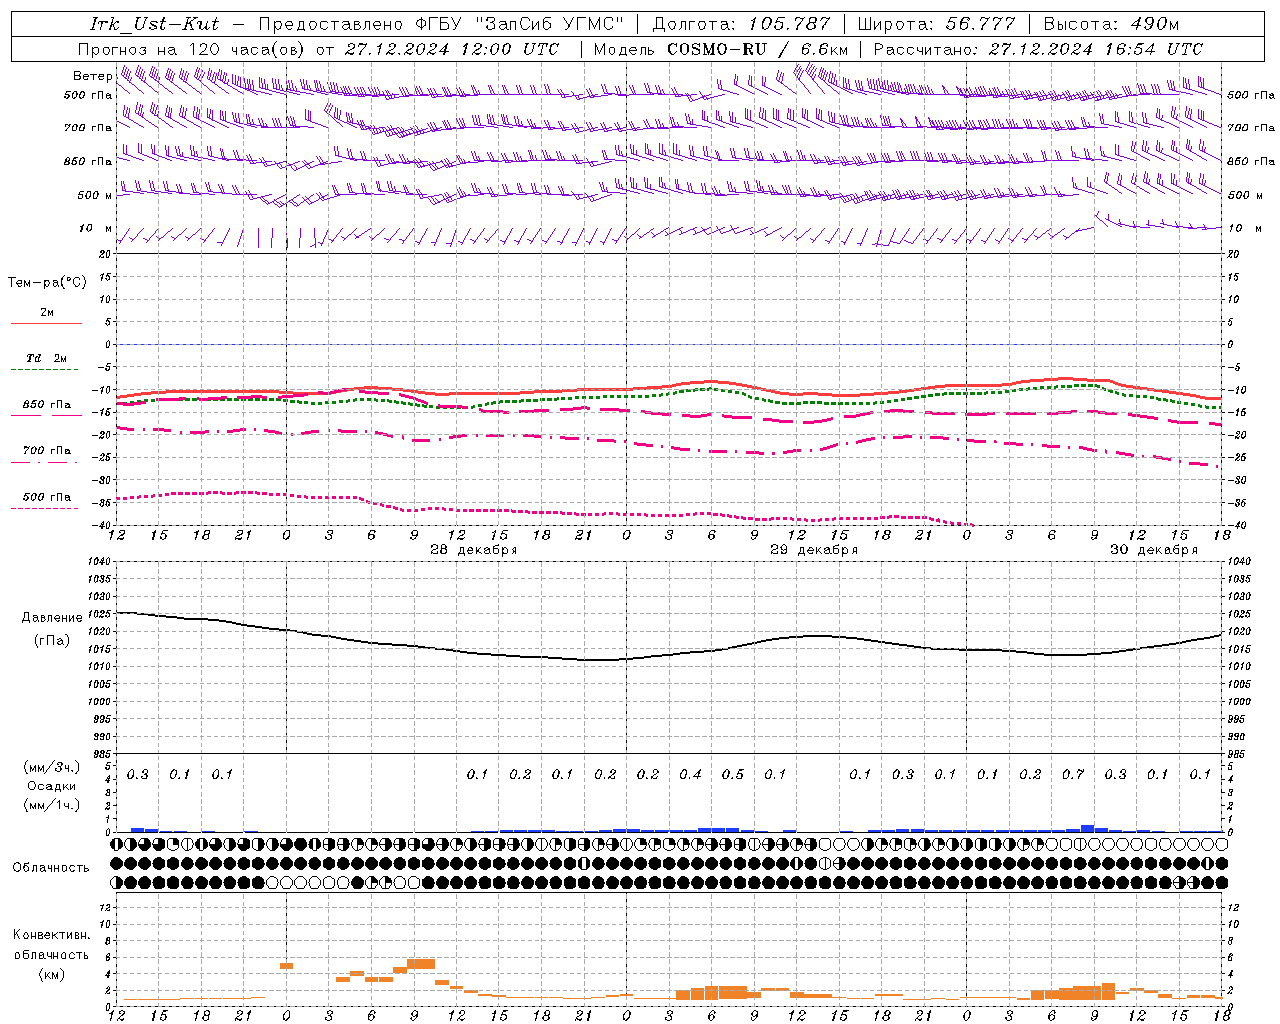The height and width of the screenshot is (1024, 1280).
Task: Select the 'Давление' pressure panel label
Action: pos(52,617)
